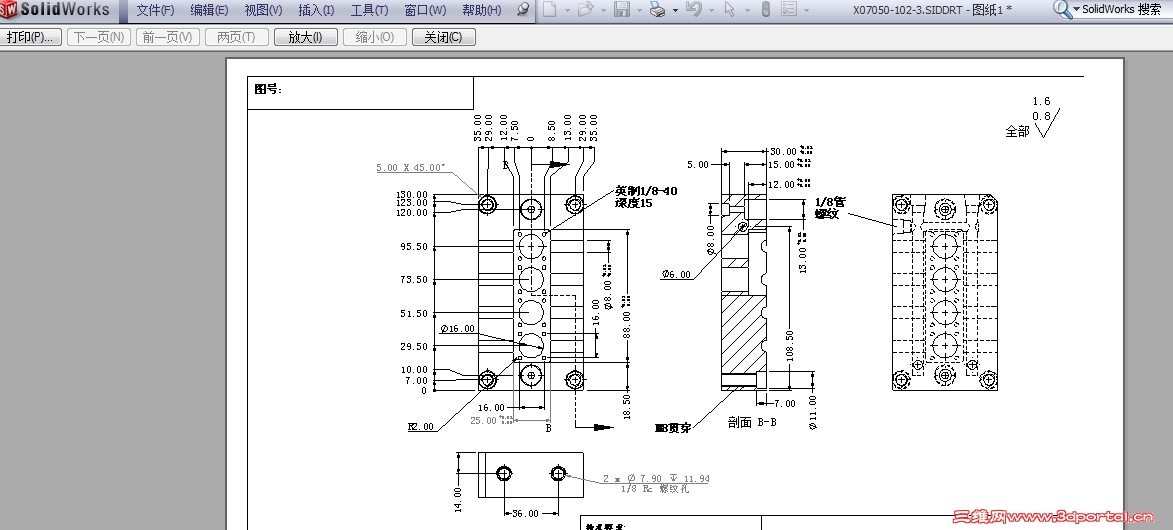Expand the New document dropdown arrow
Image resolution: width=1173 pixels, height=530 pixels.
tap(568, 10)
